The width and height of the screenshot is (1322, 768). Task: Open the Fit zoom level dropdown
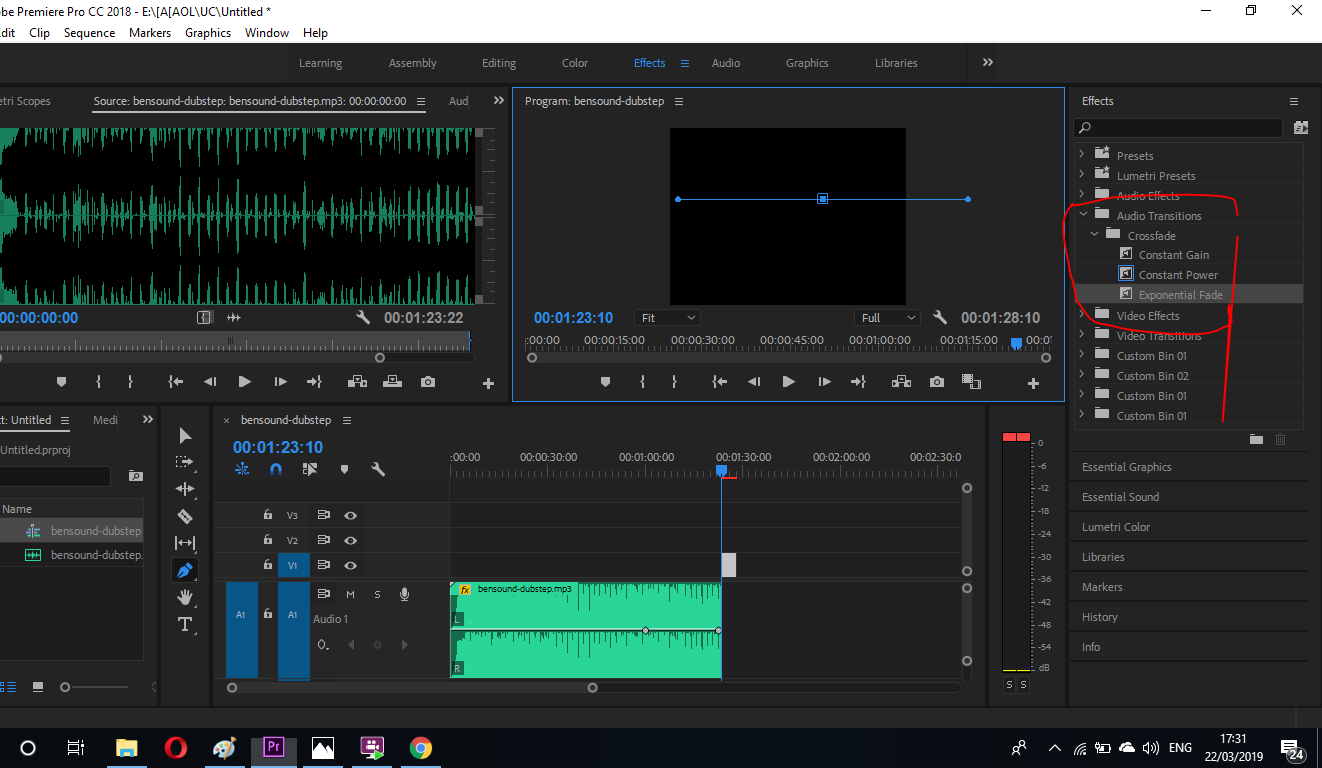point(667,318)
